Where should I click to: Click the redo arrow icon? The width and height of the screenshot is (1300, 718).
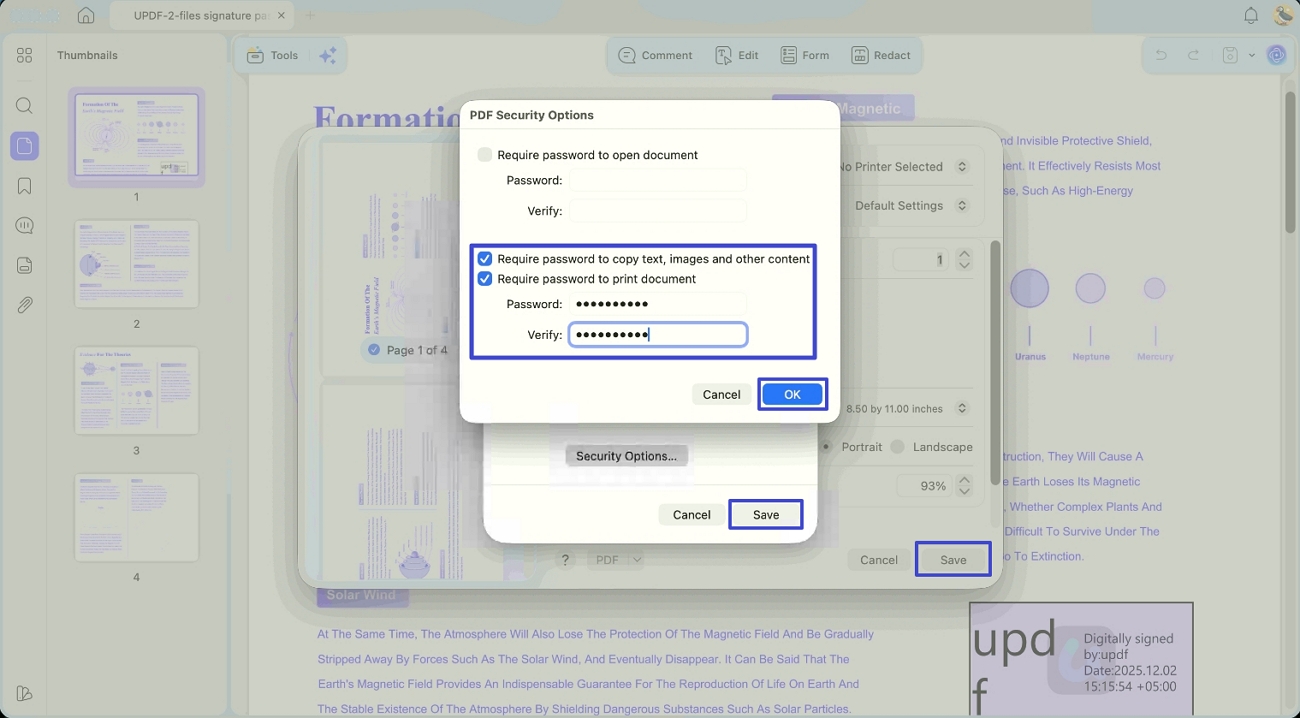(x=1193, y=56)
